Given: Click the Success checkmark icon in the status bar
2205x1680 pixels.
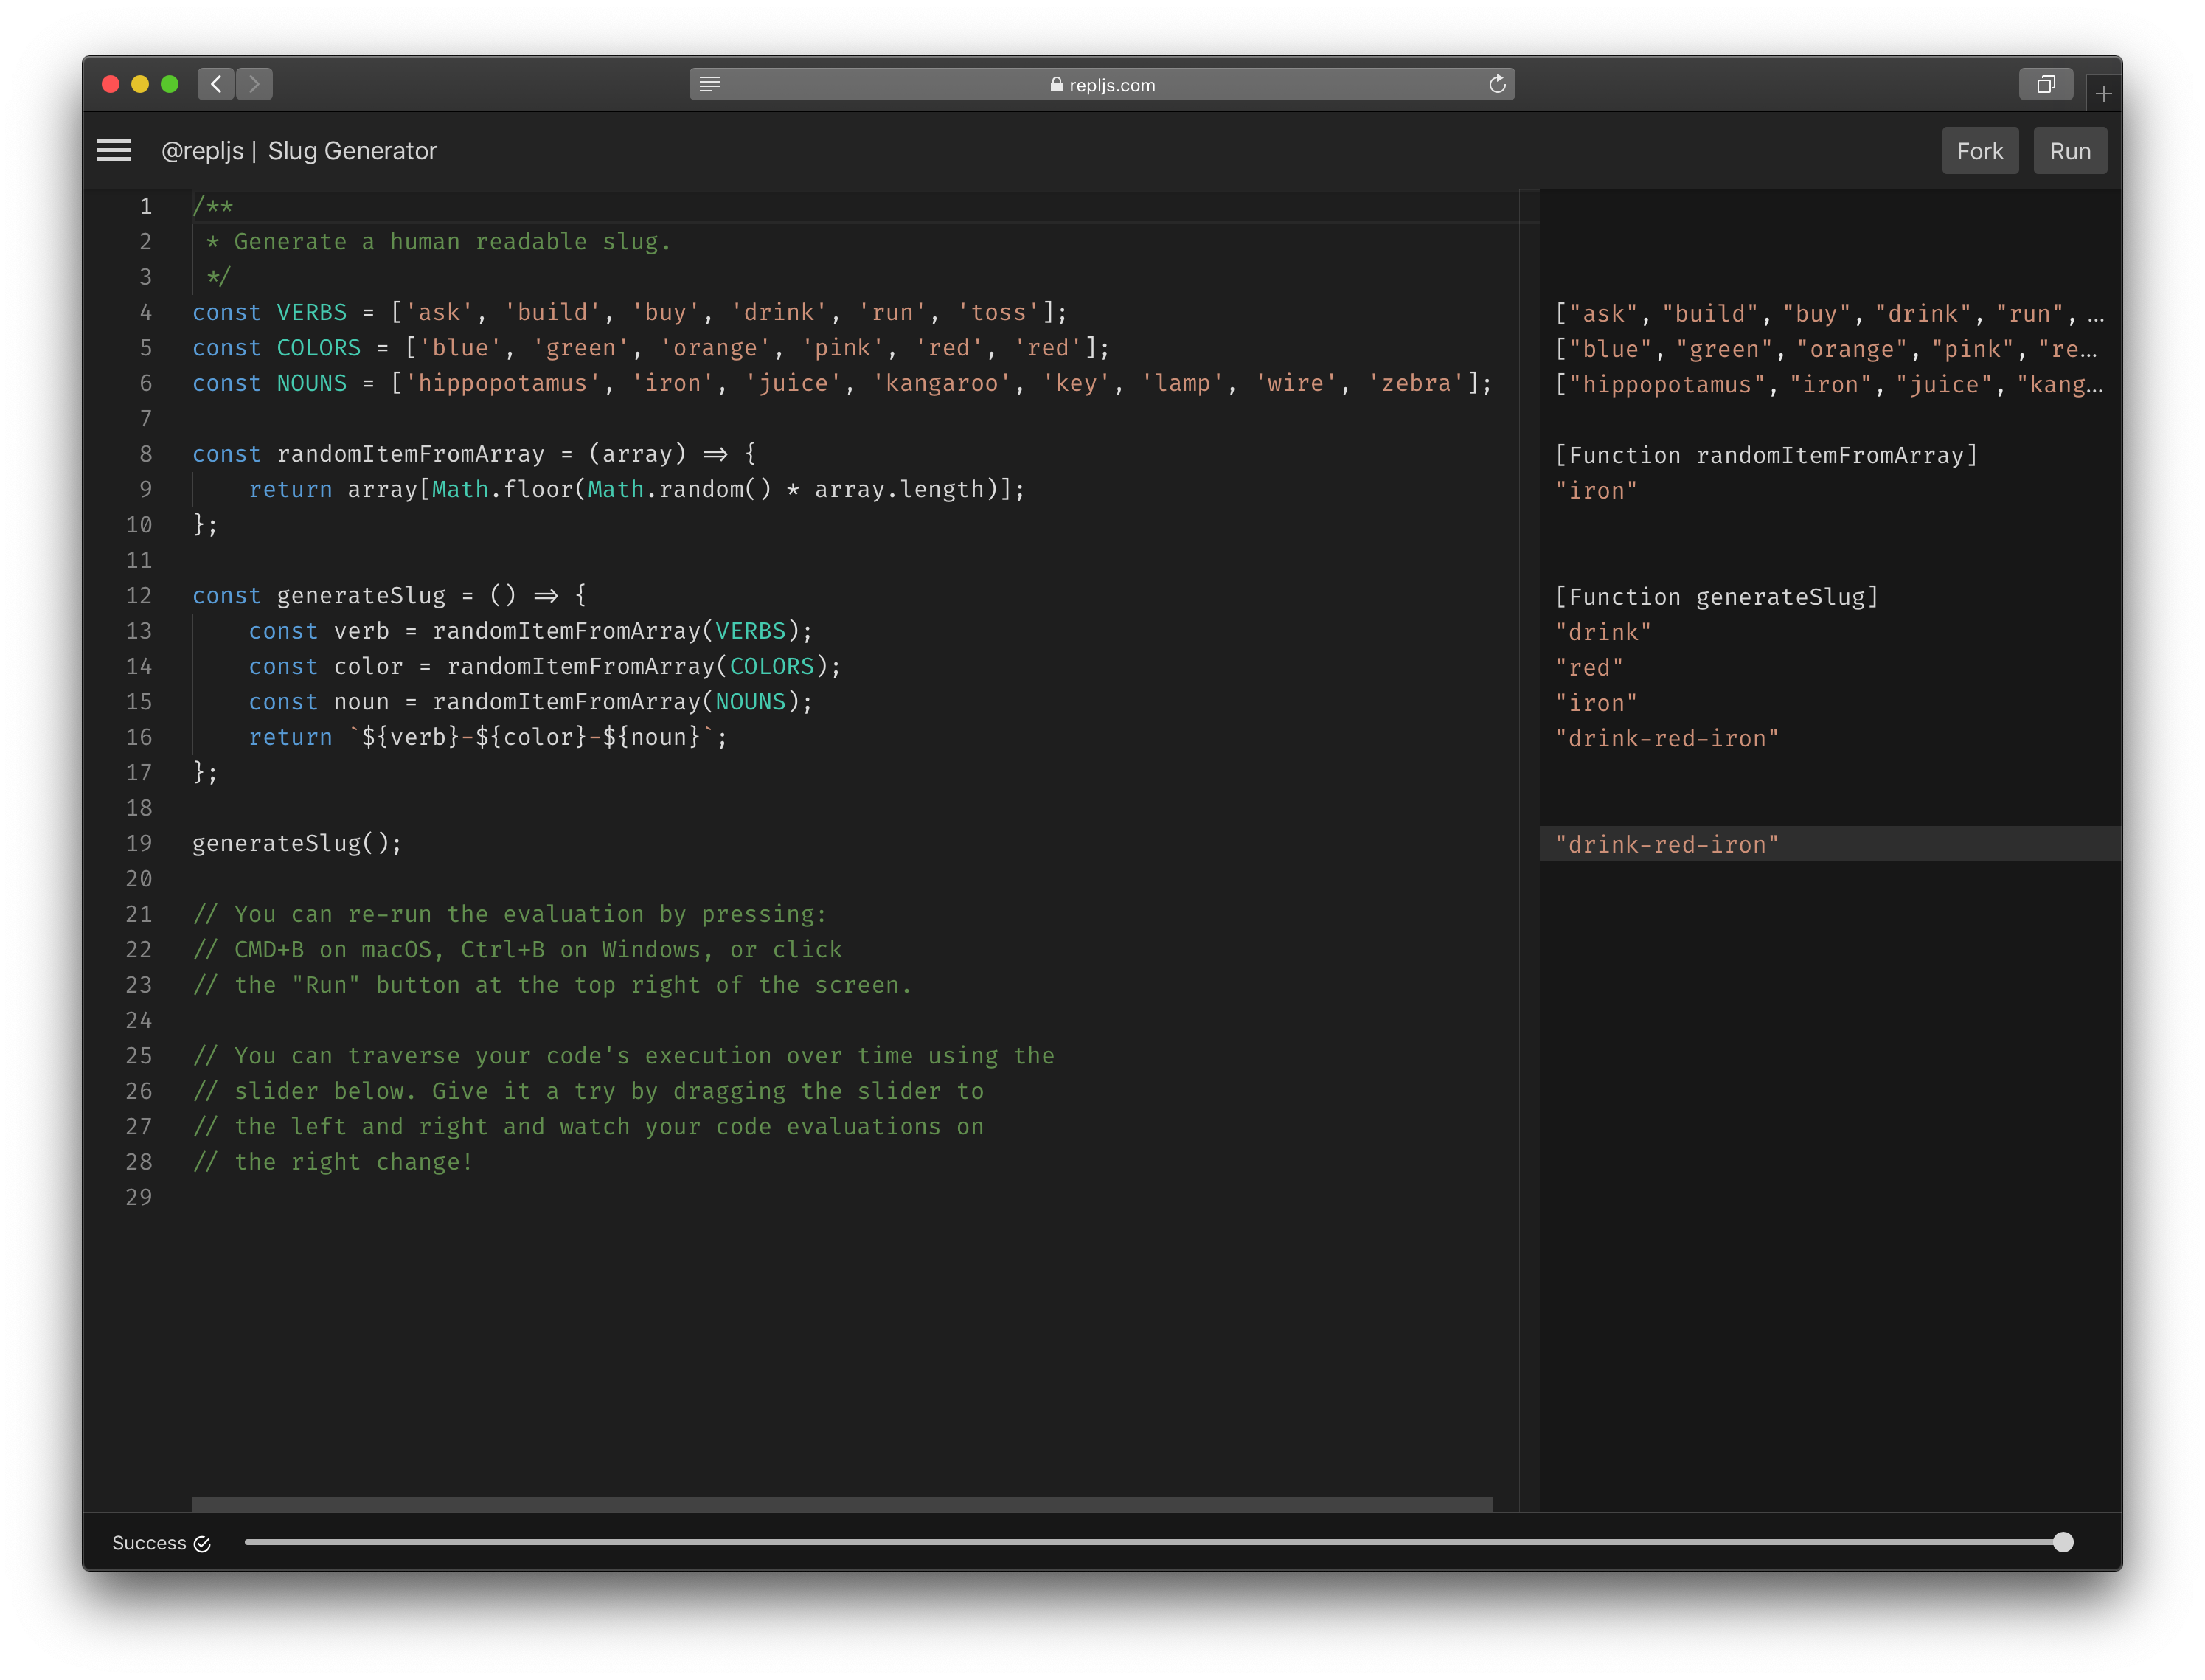Looking at the screenshot, I should pos(202,1543).
